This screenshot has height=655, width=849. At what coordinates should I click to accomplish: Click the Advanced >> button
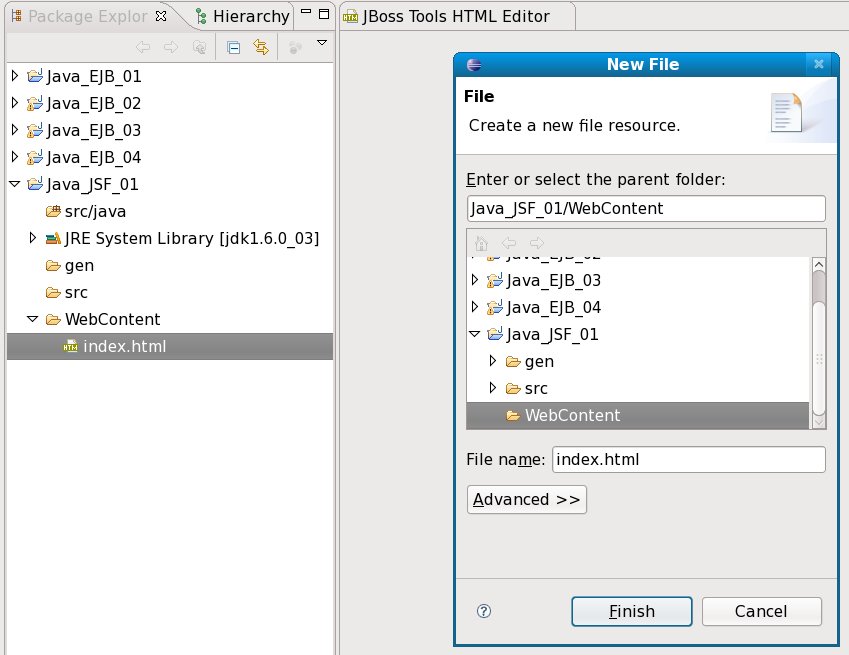coord(526,500)
